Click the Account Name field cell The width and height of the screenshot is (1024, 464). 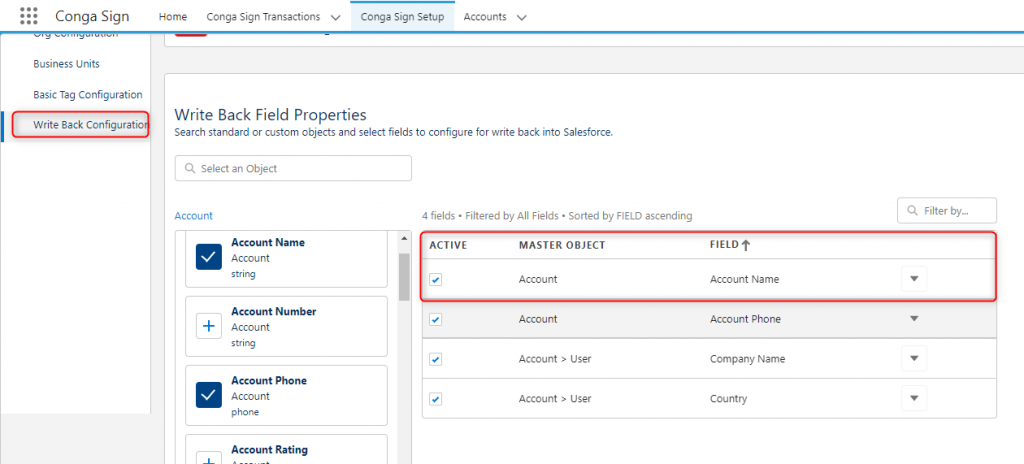point(744,279)
